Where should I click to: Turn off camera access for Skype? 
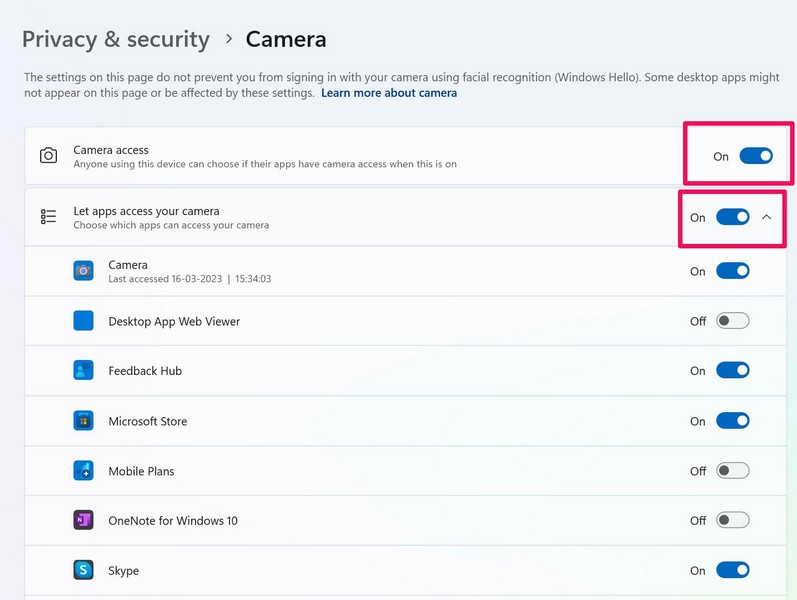732,571
